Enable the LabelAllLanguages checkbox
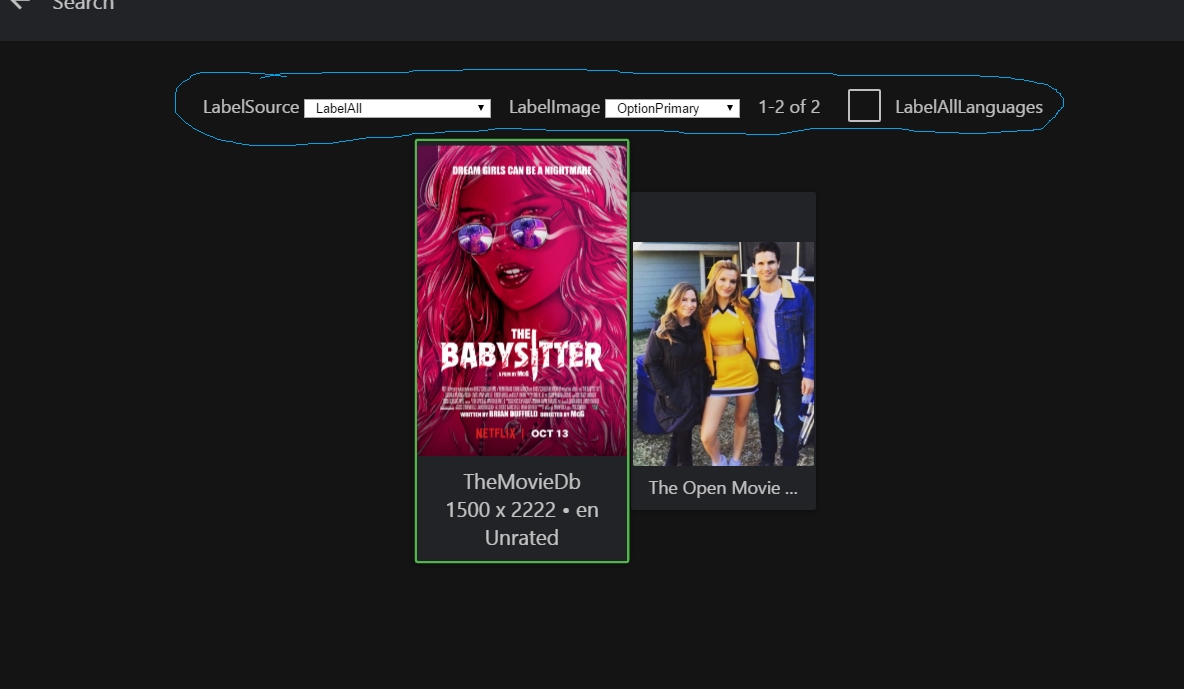This screenshot has height=689, width=1184. [x=864, y=106]
